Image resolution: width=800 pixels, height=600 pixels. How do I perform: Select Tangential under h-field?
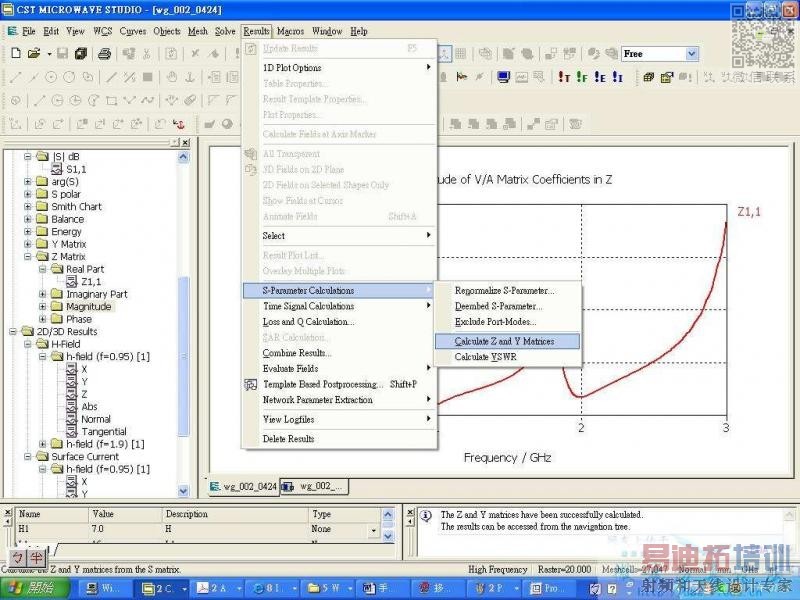click(x=104, y=432)
